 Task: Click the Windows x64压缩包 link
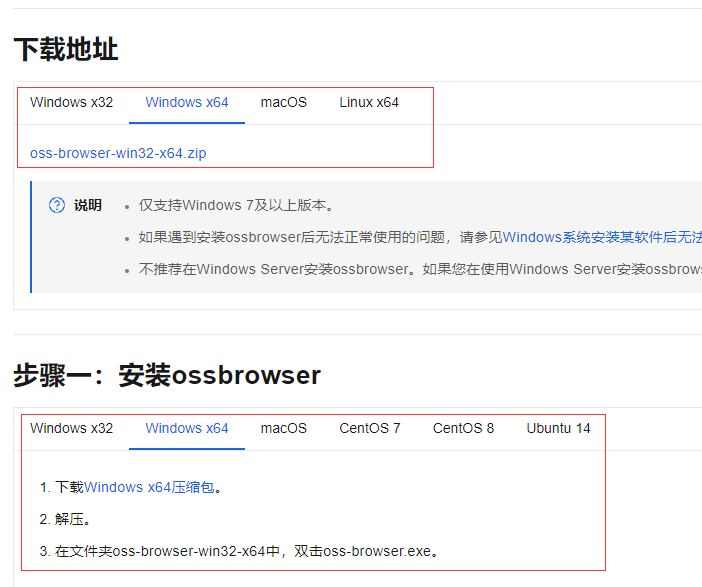click(149, 487)
